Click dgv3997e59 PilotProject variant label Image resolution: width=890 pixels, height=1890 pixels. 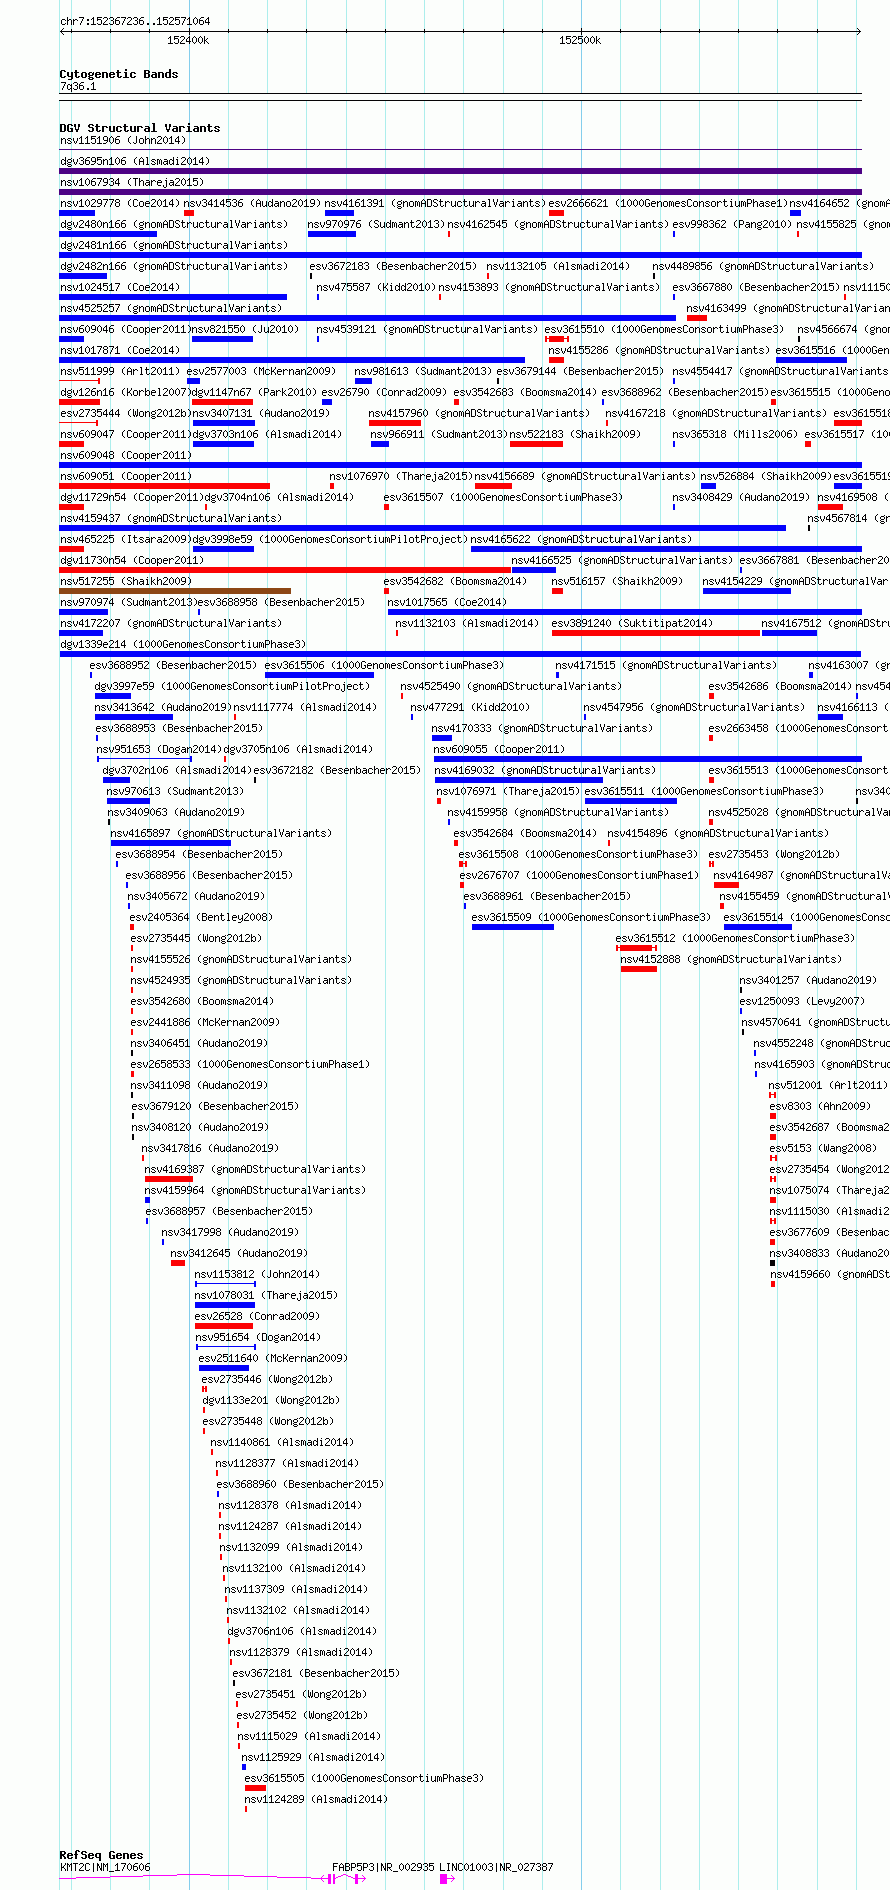coord(232,686)
